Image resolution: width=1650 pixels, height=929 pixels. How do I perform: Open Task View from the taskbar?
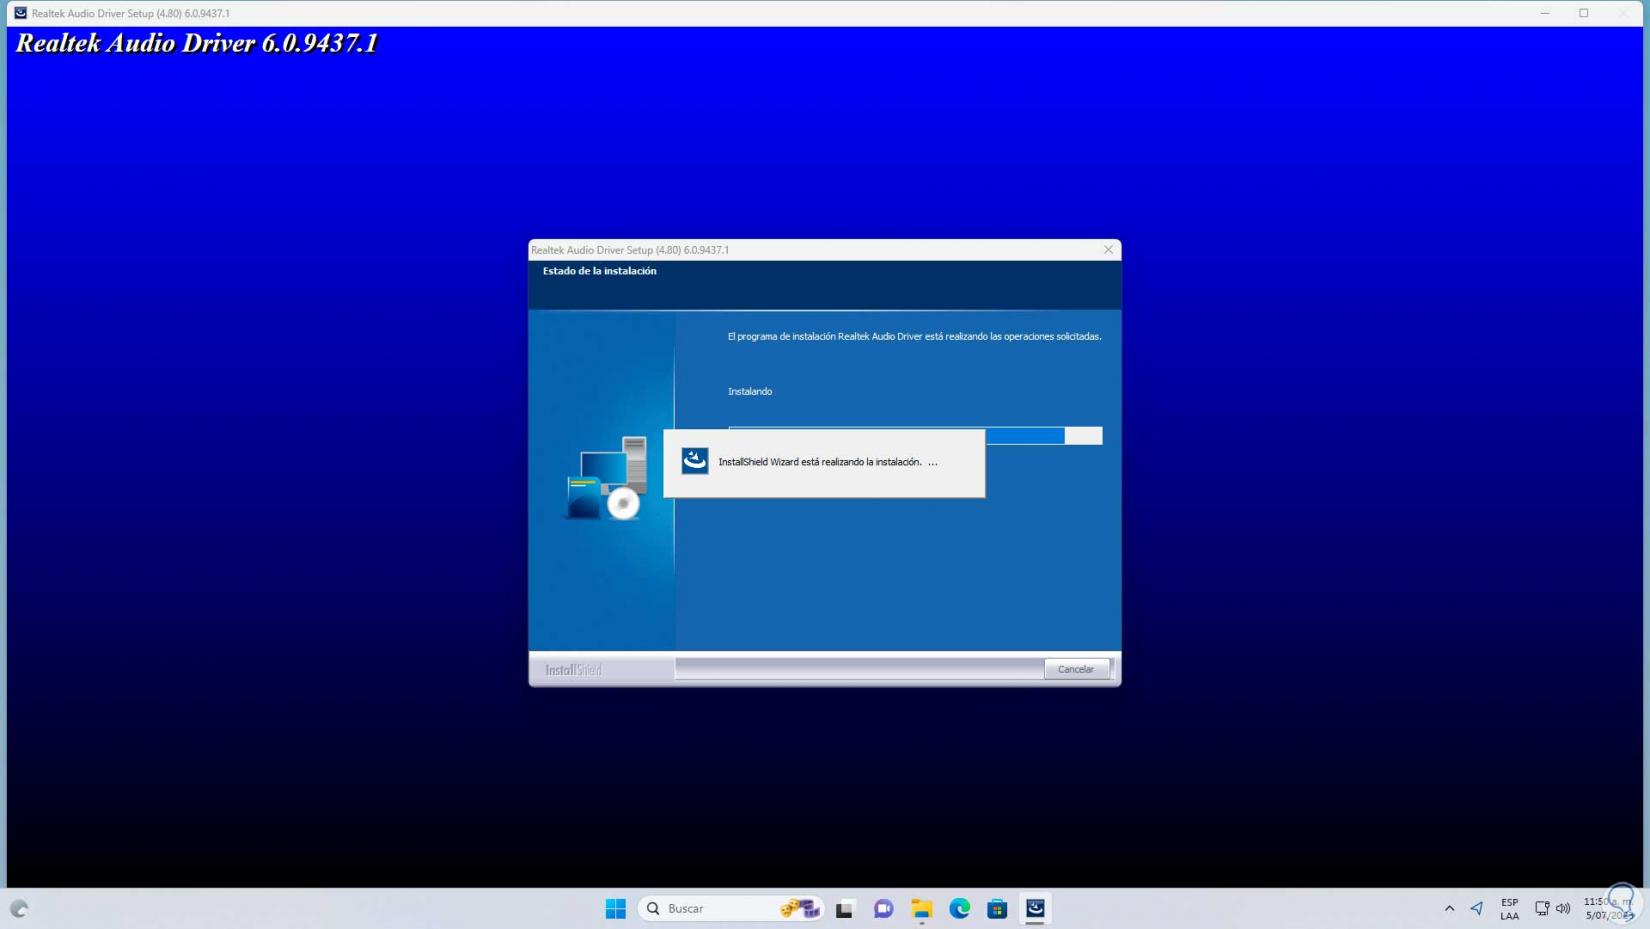(x=845, y=908)
